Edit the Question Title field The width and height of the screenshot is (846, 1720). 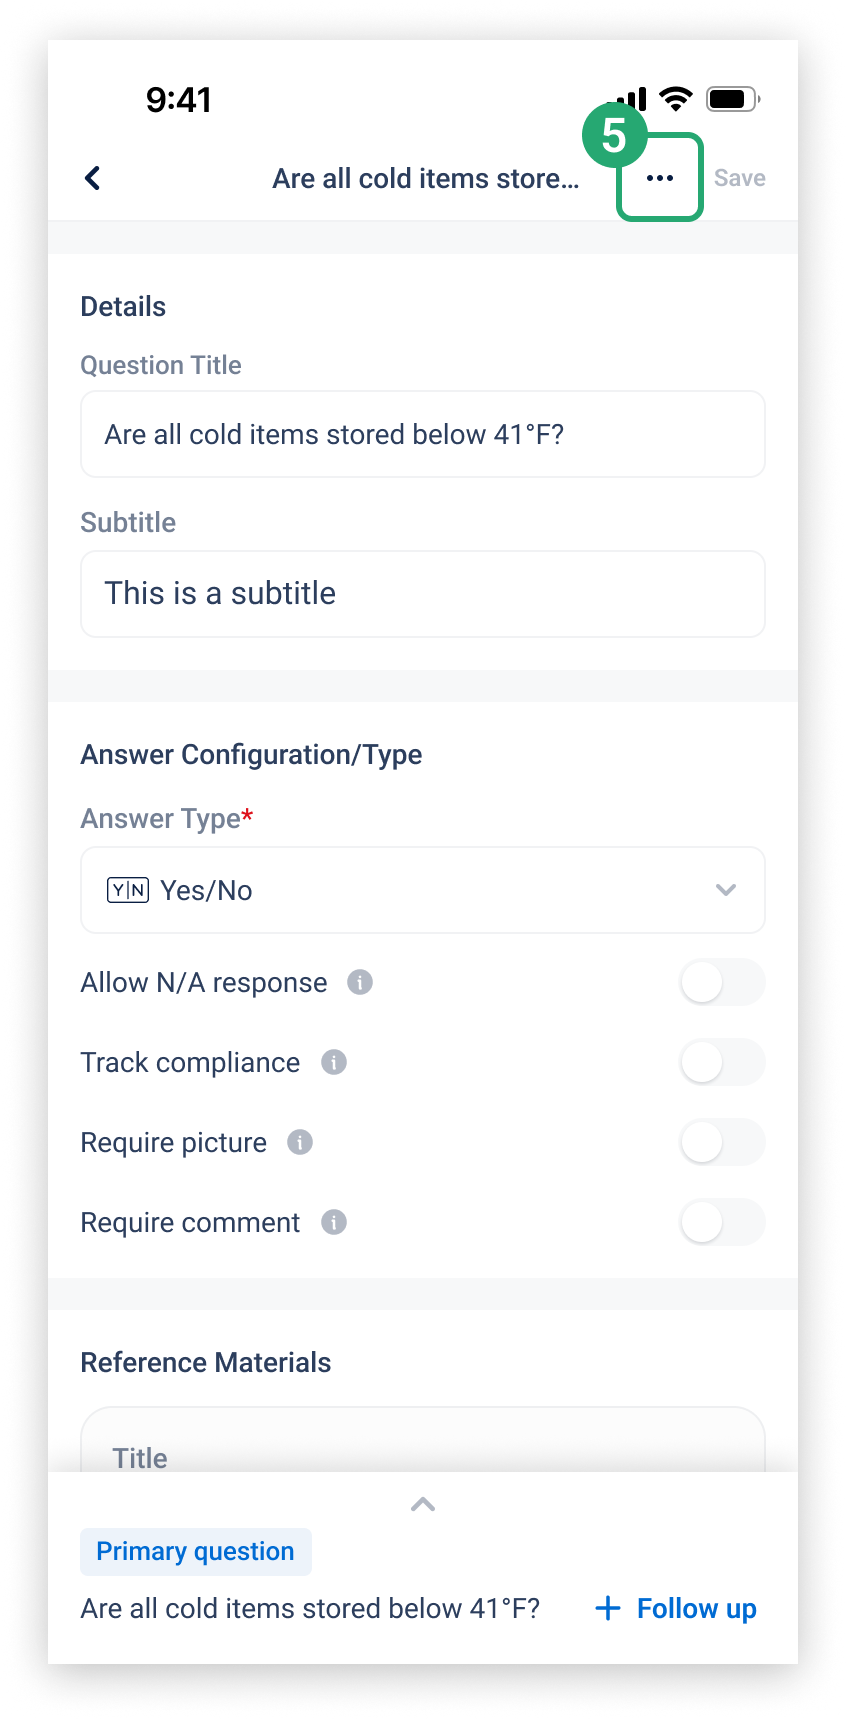point(423,434)
